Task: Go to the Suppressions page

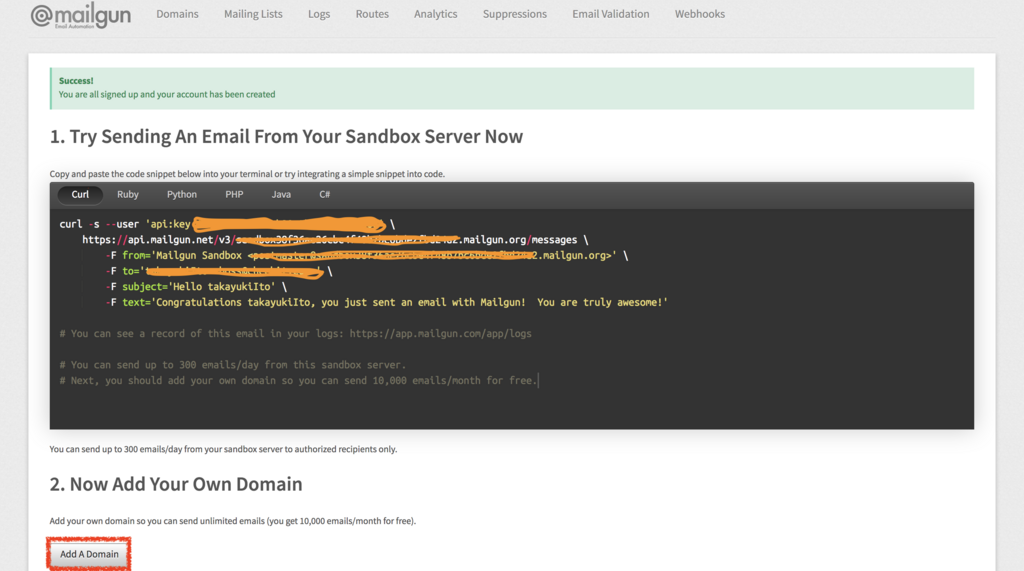Action: point(515,14)
